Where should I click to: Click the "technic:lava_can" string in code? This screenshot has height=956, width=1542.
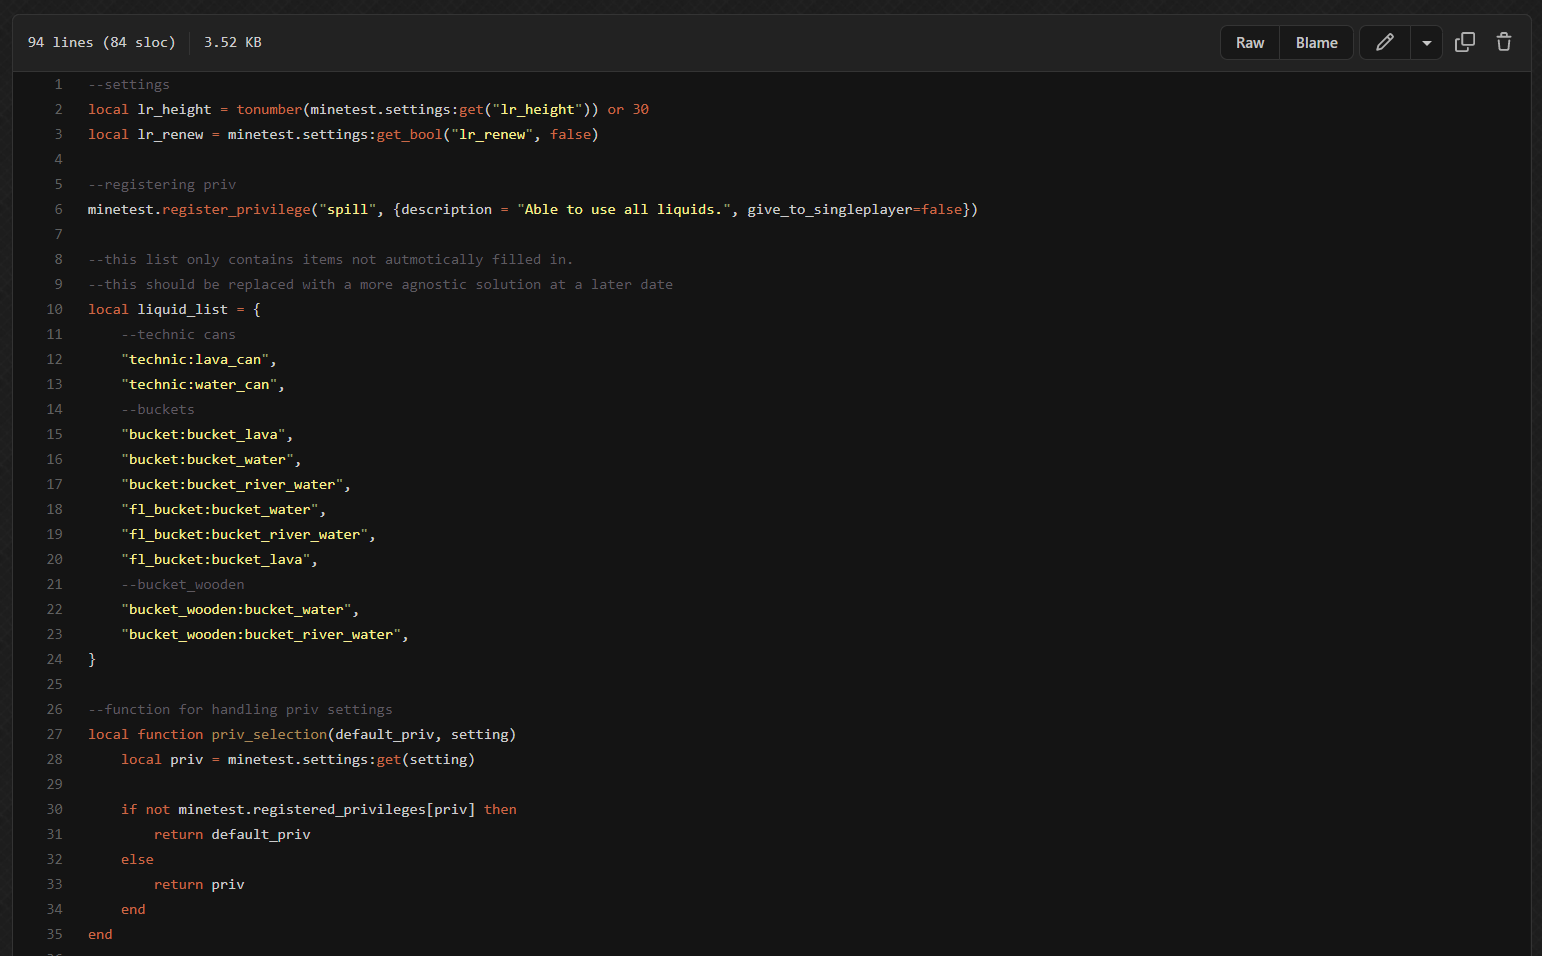tap(195, 360)
